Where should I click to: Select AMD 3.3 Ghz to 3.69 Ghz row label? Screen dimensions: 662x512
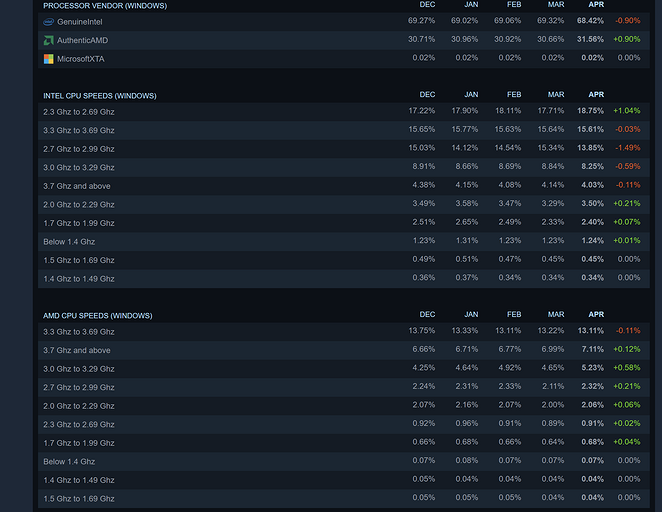point(78,332)
